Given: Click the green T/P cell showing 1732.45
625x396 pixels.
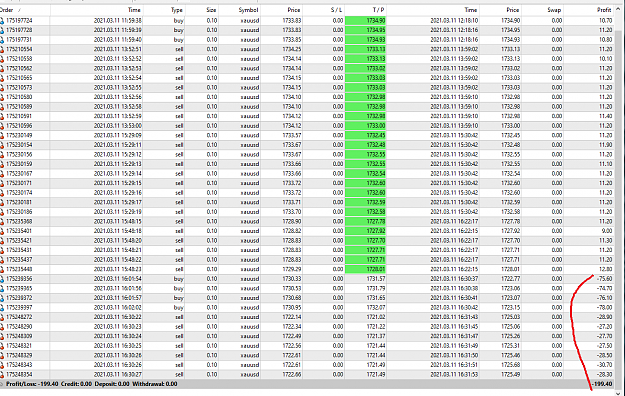Looking at the screenshot, I should [366, 135].
